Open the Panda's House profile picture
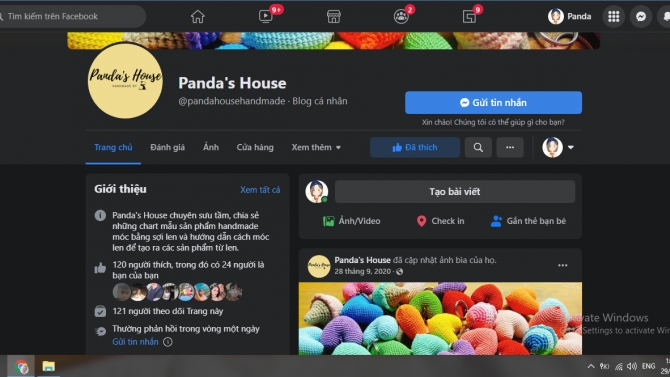This screenshot has width=670, height=377. 125,80
